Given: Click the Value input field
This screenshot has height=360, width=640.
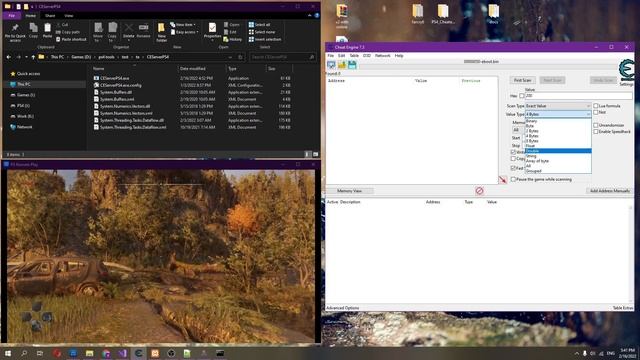Looking at the screenshot, I should (579, 96).
